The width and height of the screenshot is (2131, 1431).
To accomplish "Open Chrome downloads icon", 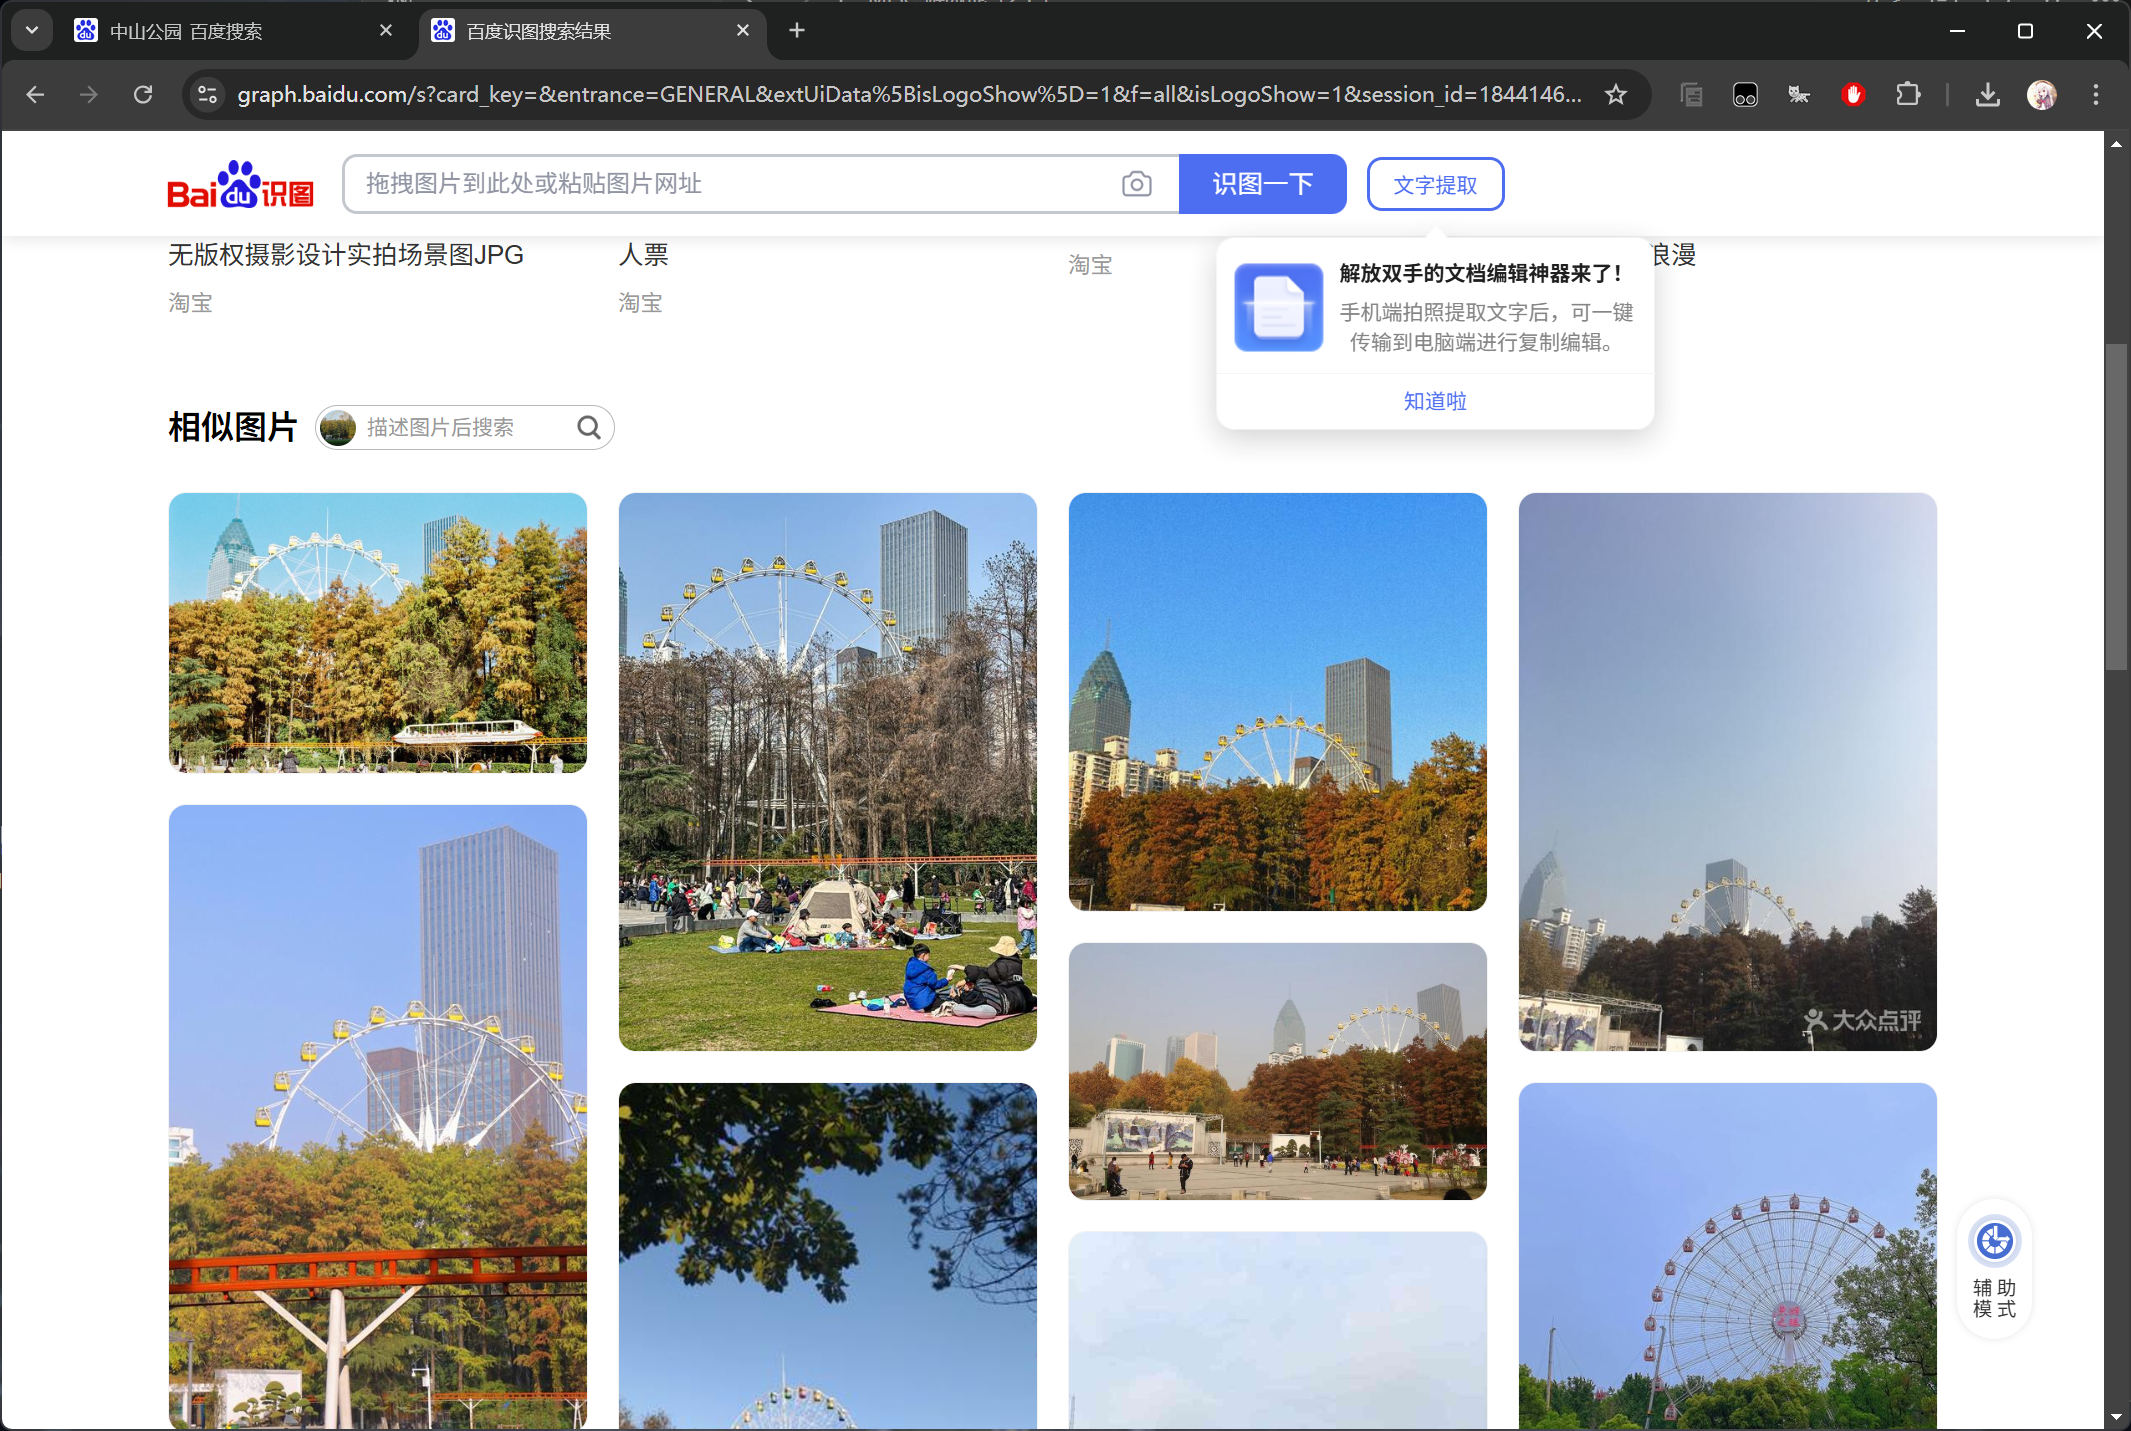I will pos(1988,95).
